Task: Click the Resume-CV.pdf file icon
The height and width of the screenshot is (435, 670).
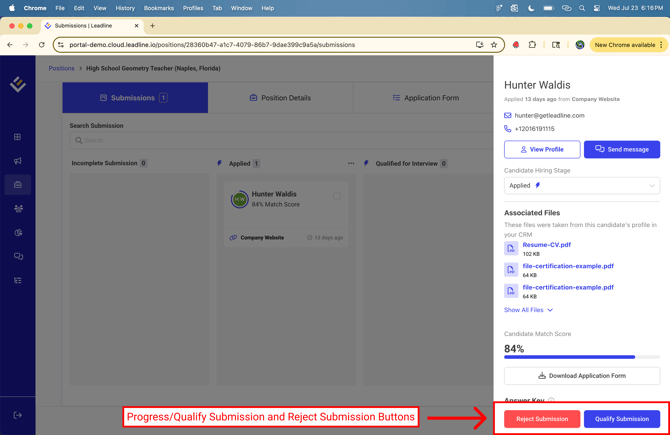Action: pyautogui.click(x=511, y=248)
